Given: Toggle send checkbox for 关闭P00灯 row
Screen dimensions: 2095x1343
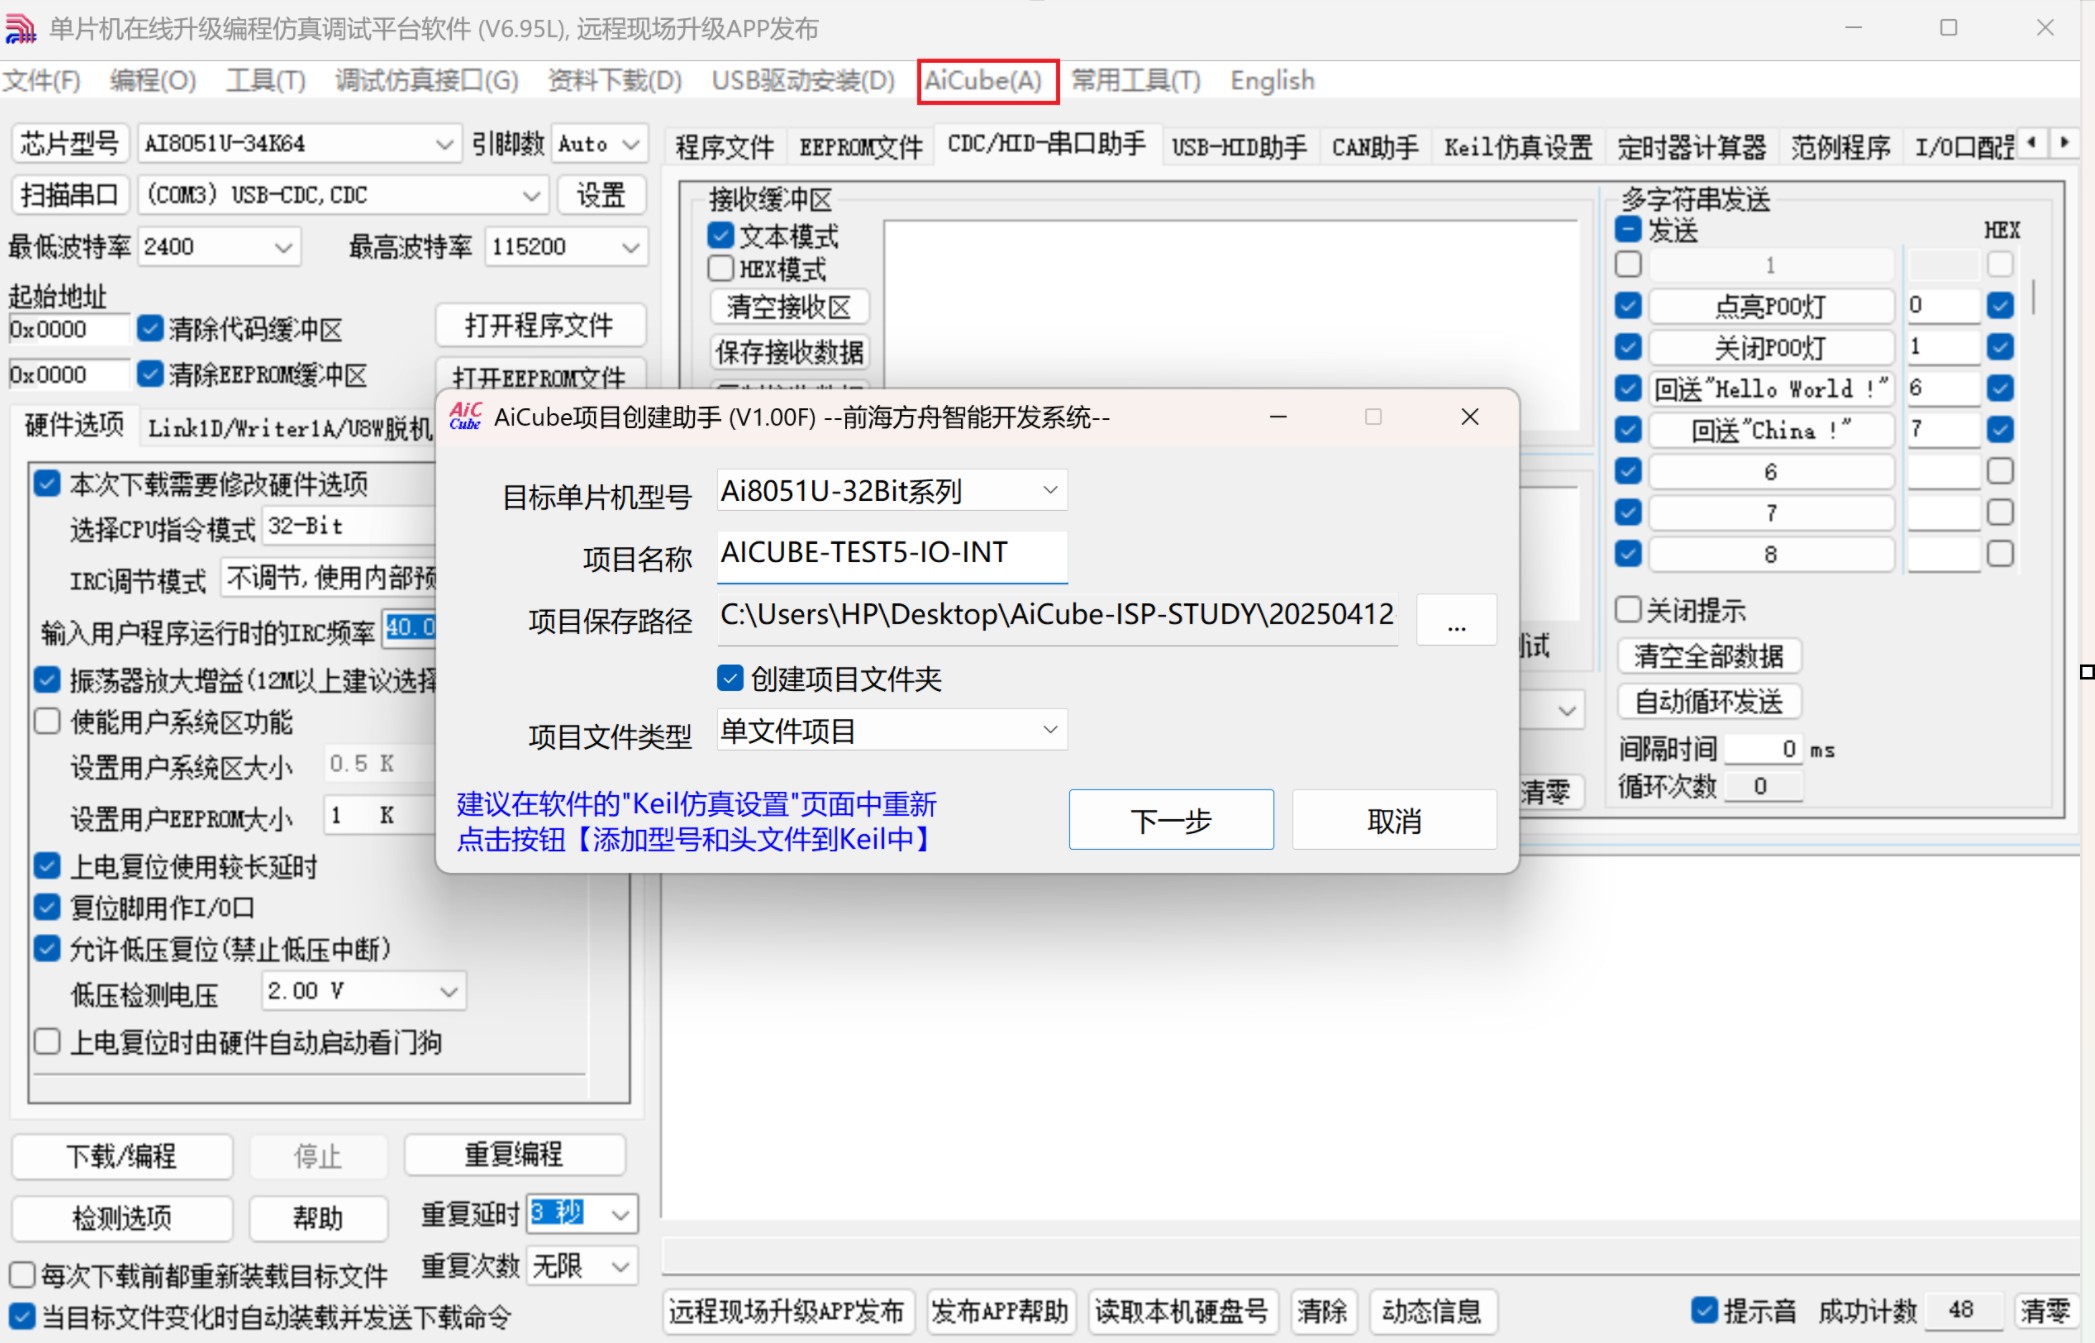Looking at the screenshot, I should click(x=1628, y=347).
